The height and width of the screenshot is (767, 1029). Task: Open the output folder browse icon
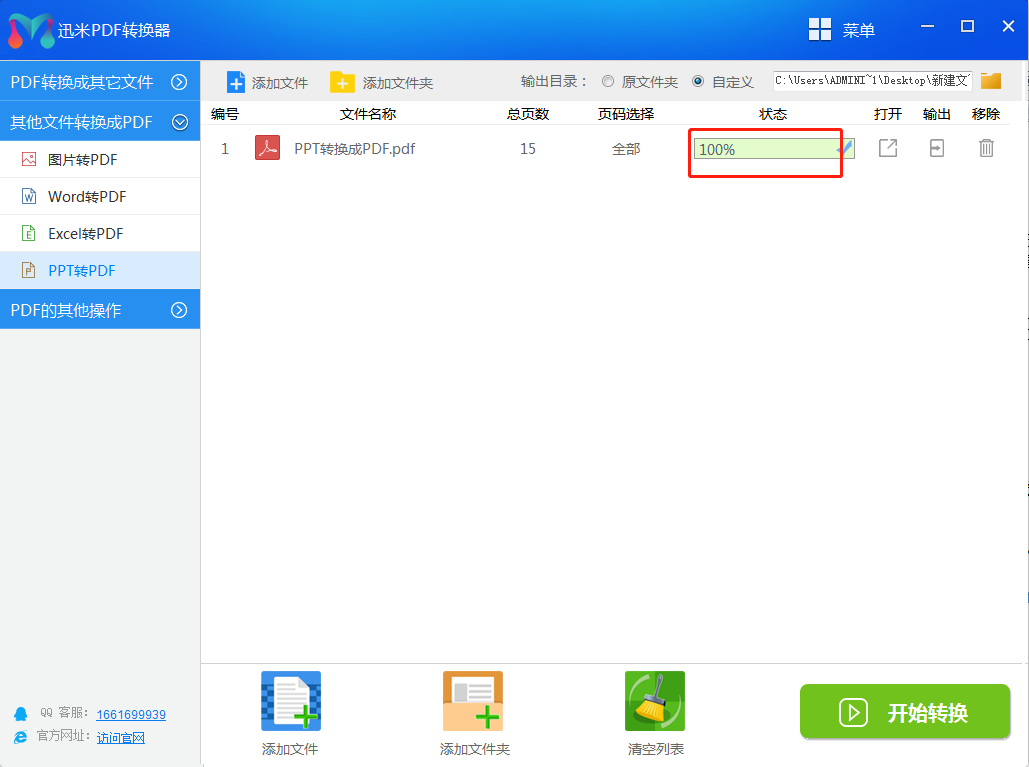click(991, 81)
